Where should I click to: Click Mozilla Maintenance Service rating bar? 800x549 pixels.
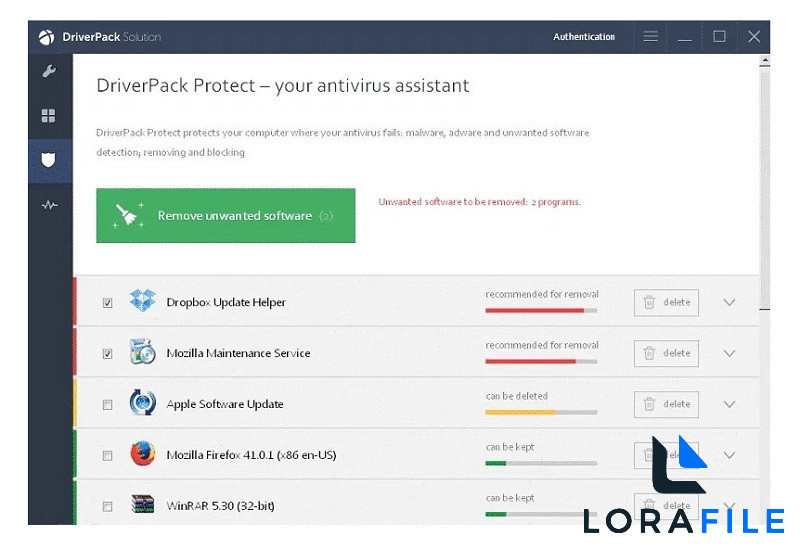click(541, 361)
